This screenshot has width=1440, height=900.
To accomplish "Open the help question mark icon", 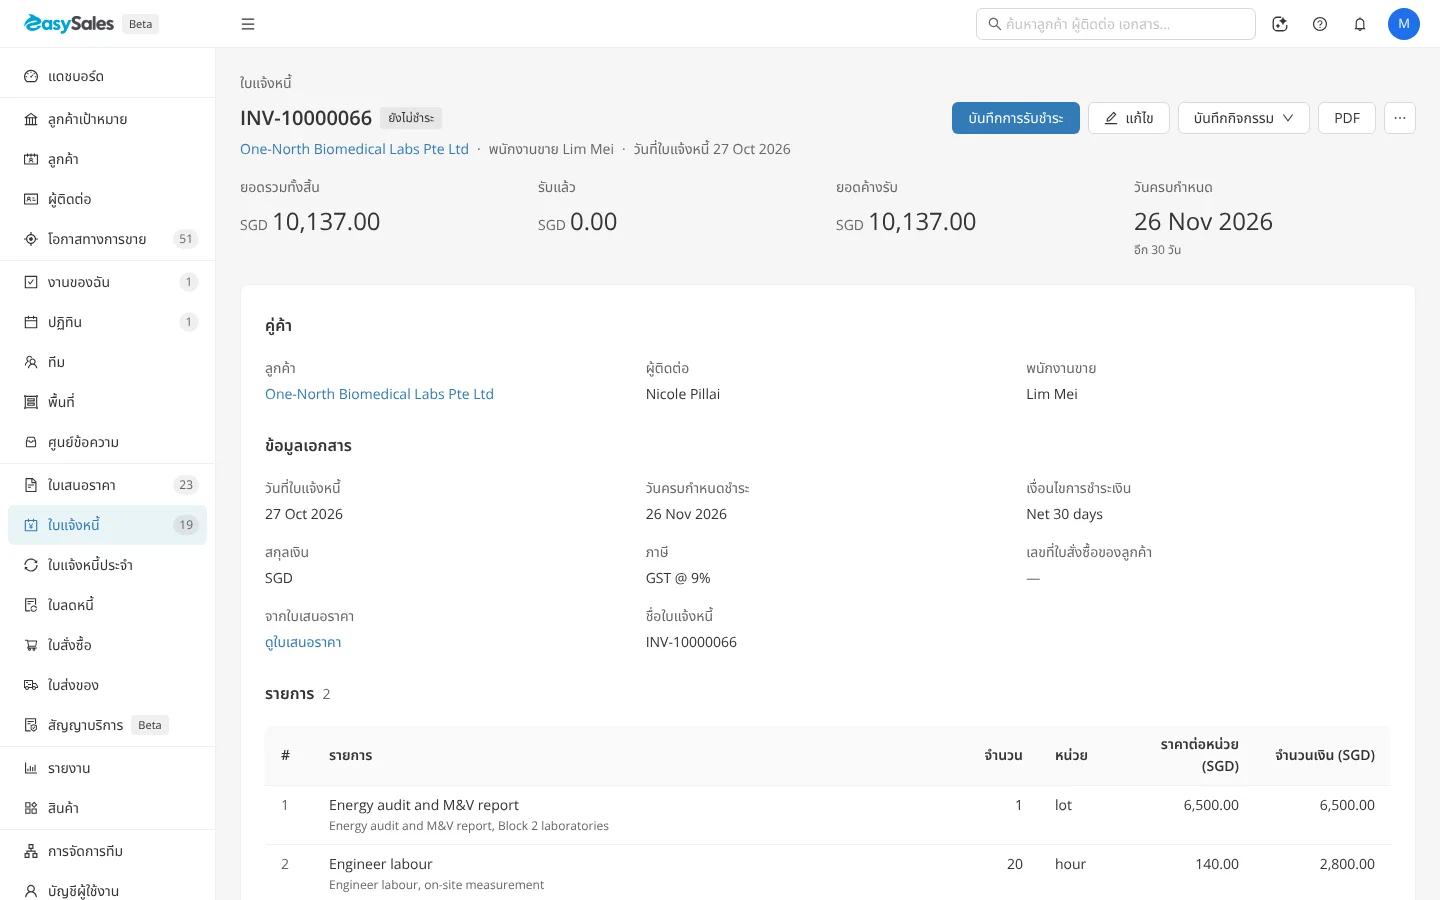I will (1320, 24).
